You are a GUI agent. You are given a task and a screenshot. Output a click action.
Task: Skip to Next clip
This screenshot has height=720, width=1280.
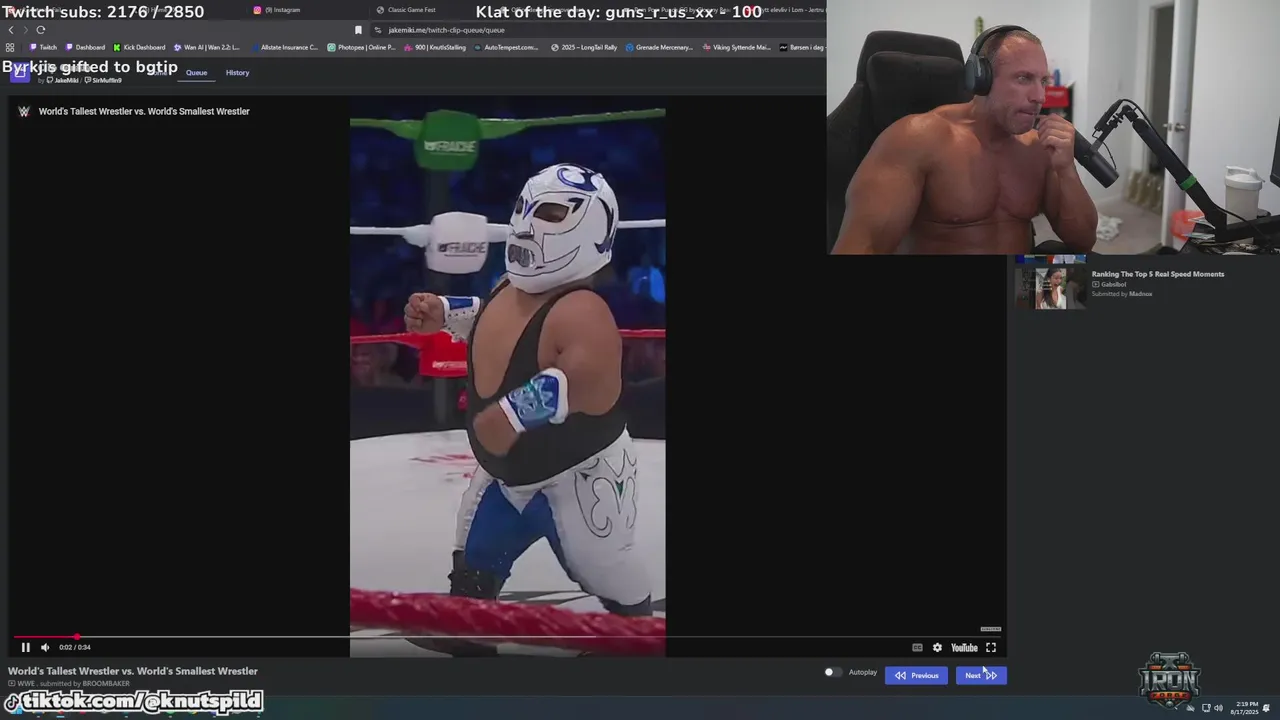[x=981, y=675]
